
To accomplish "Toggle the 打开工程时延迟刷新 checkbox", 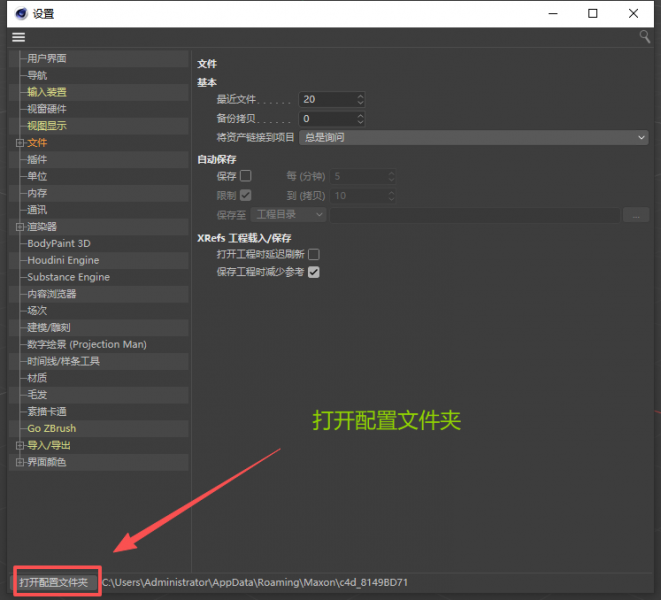I will 314,254.
